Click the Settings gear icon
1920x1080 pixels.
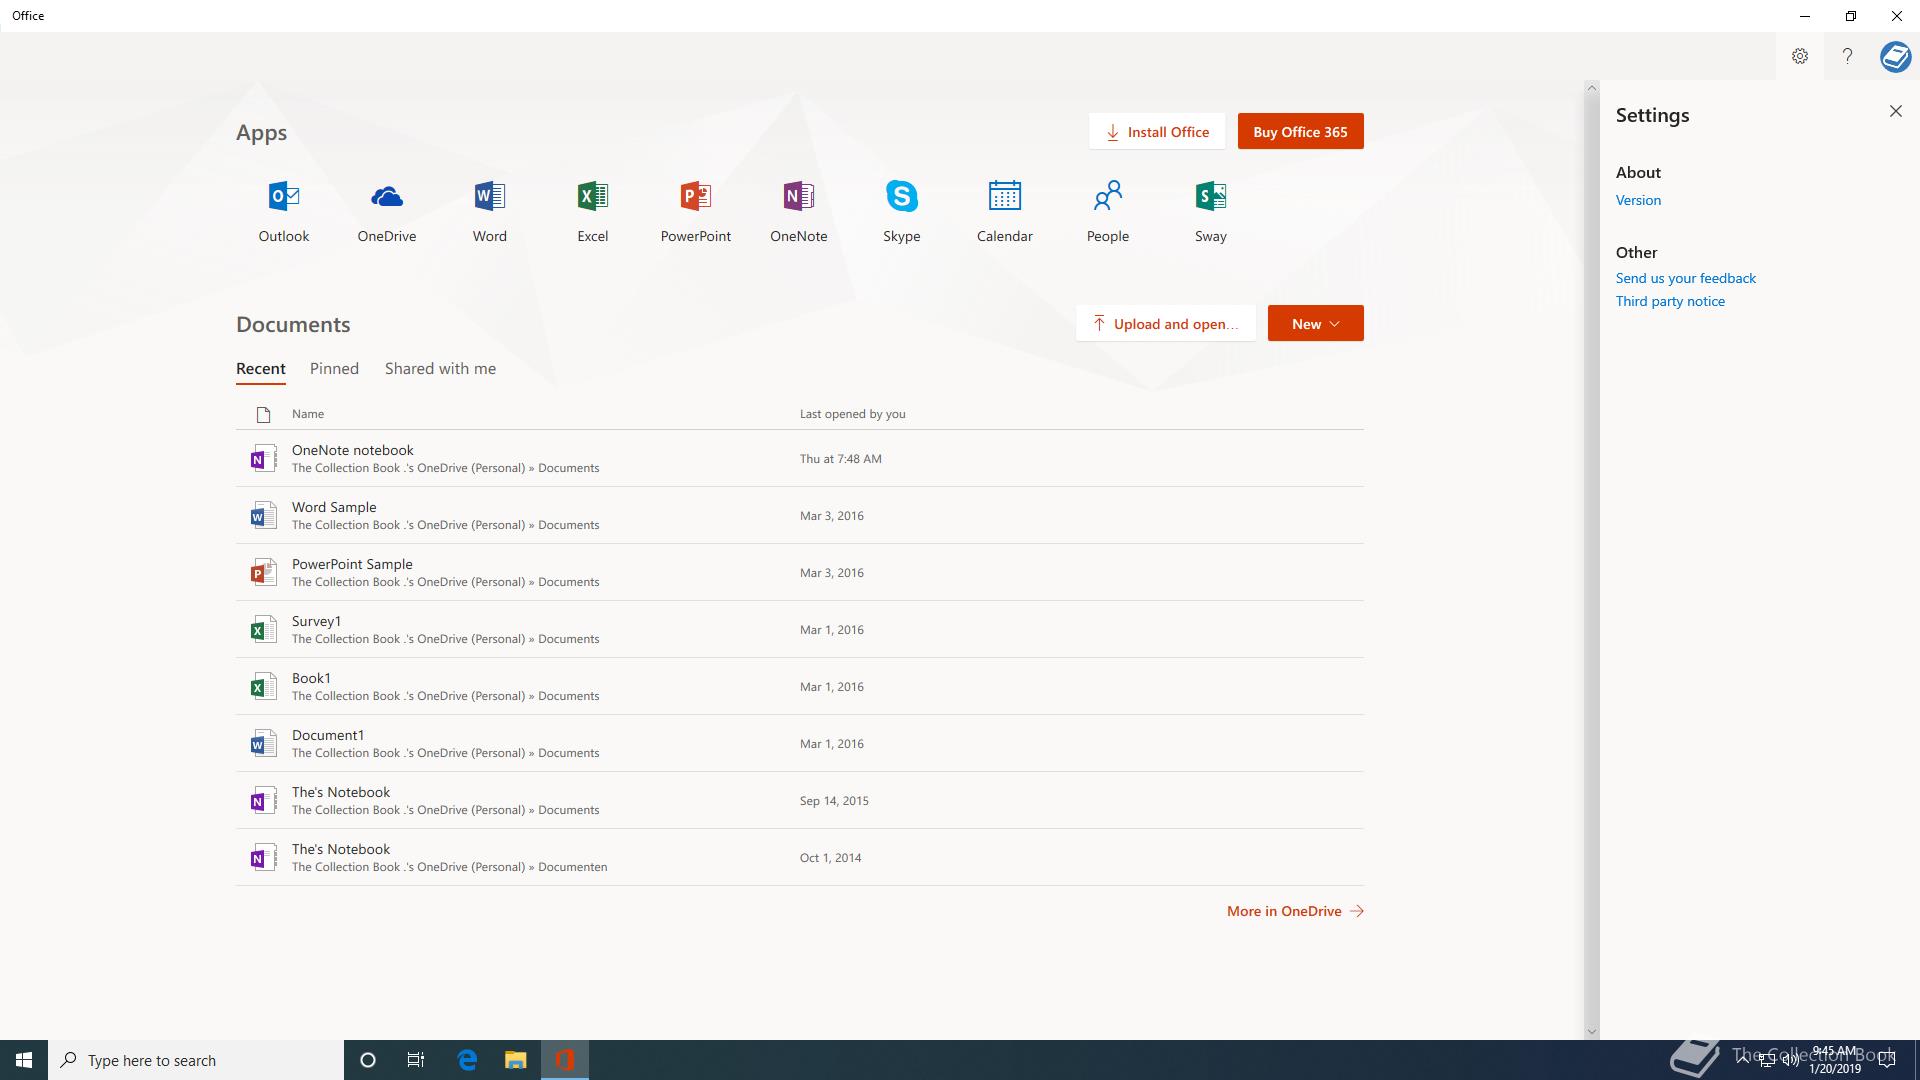(x=1800, y=56)
